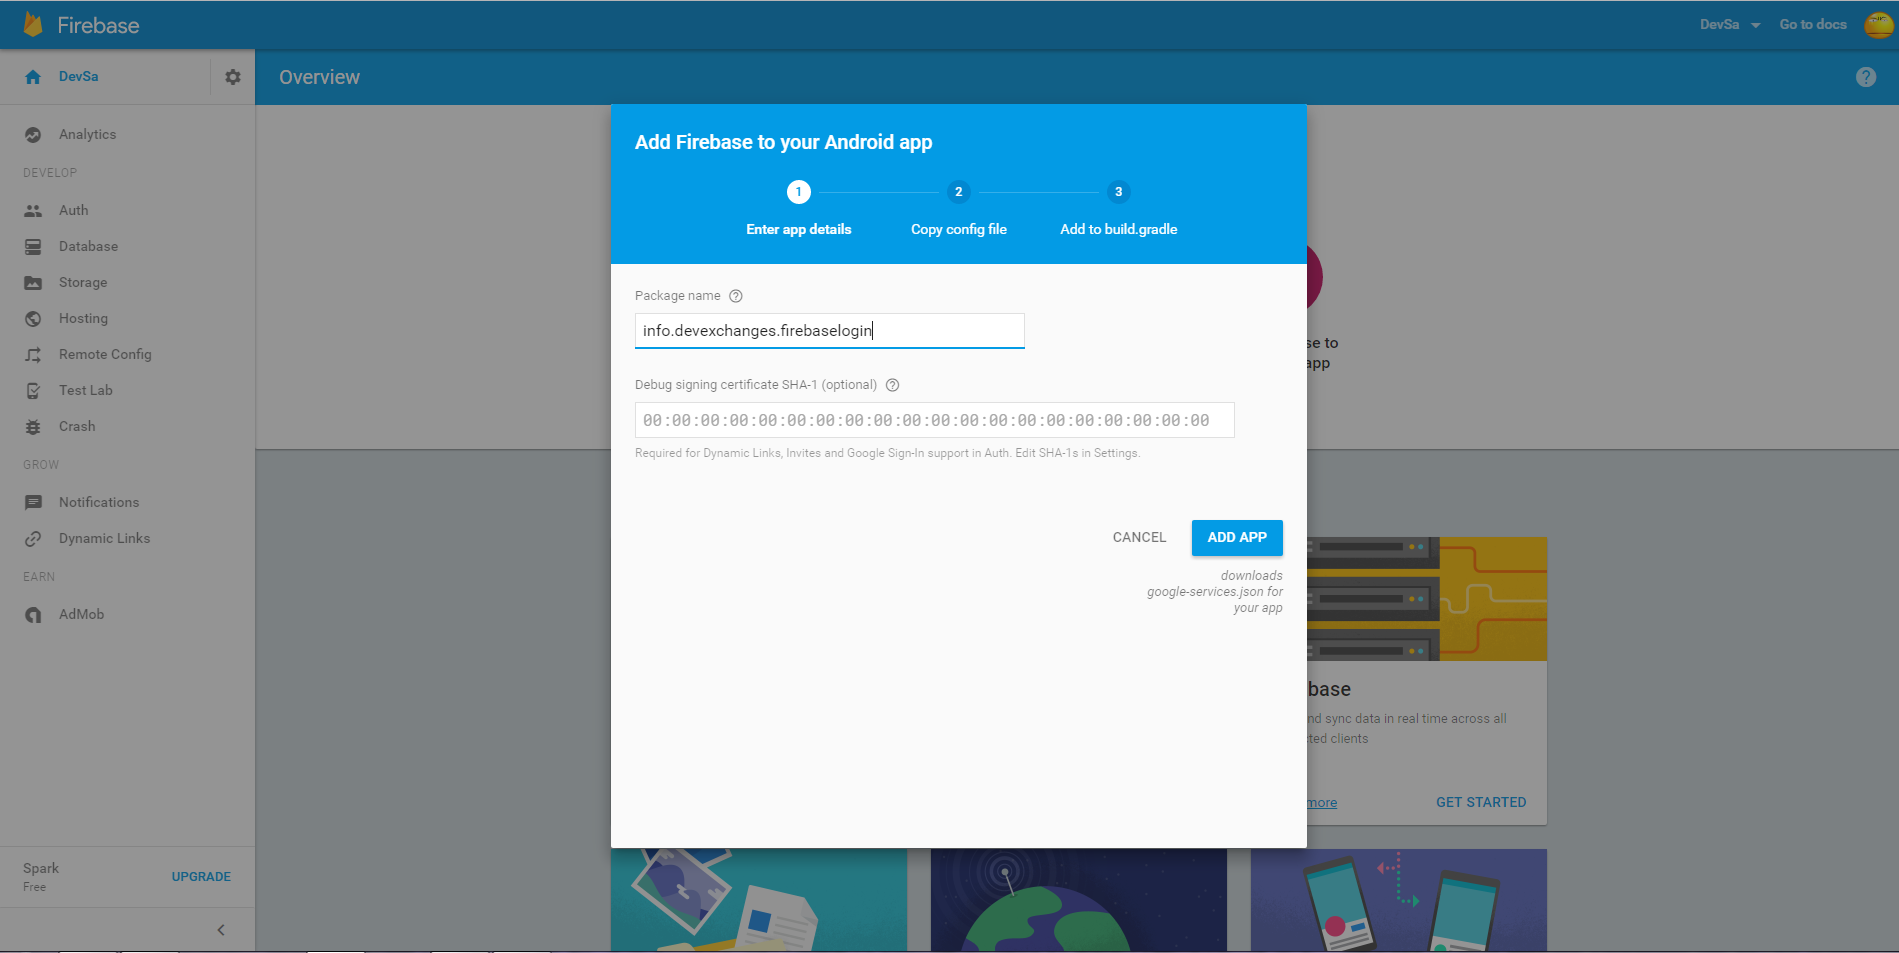Click the AdMob logo icon

click(33, 615)
